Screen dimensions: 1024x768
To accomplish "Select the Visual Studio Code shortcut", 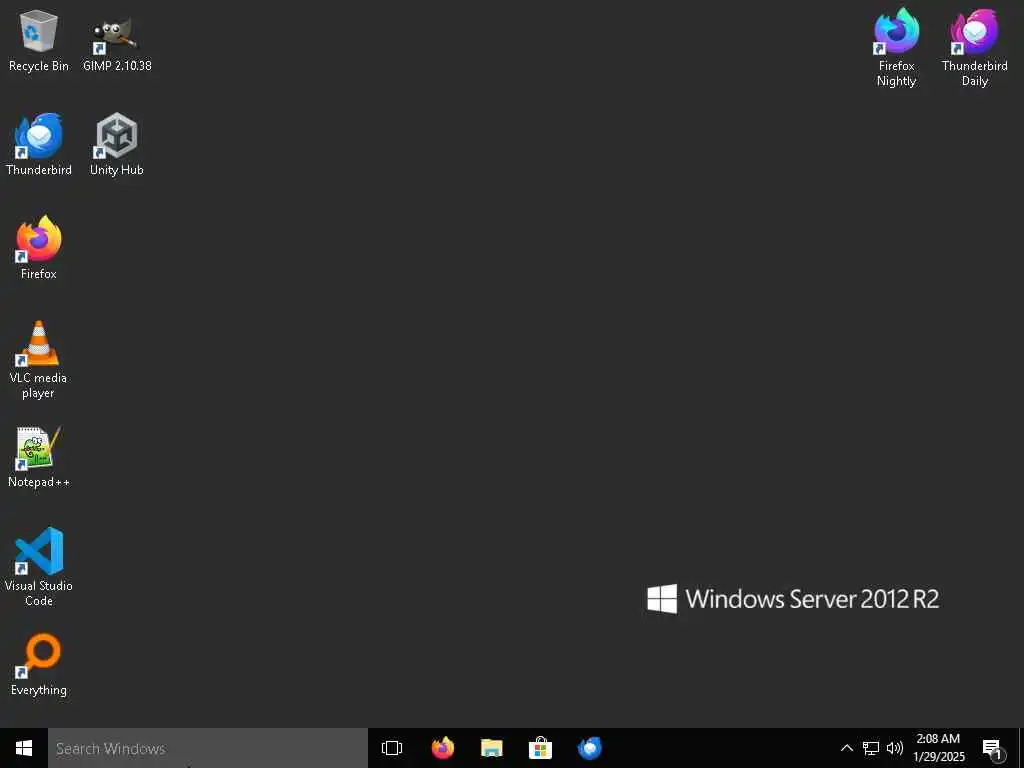I will pos(39,568).
